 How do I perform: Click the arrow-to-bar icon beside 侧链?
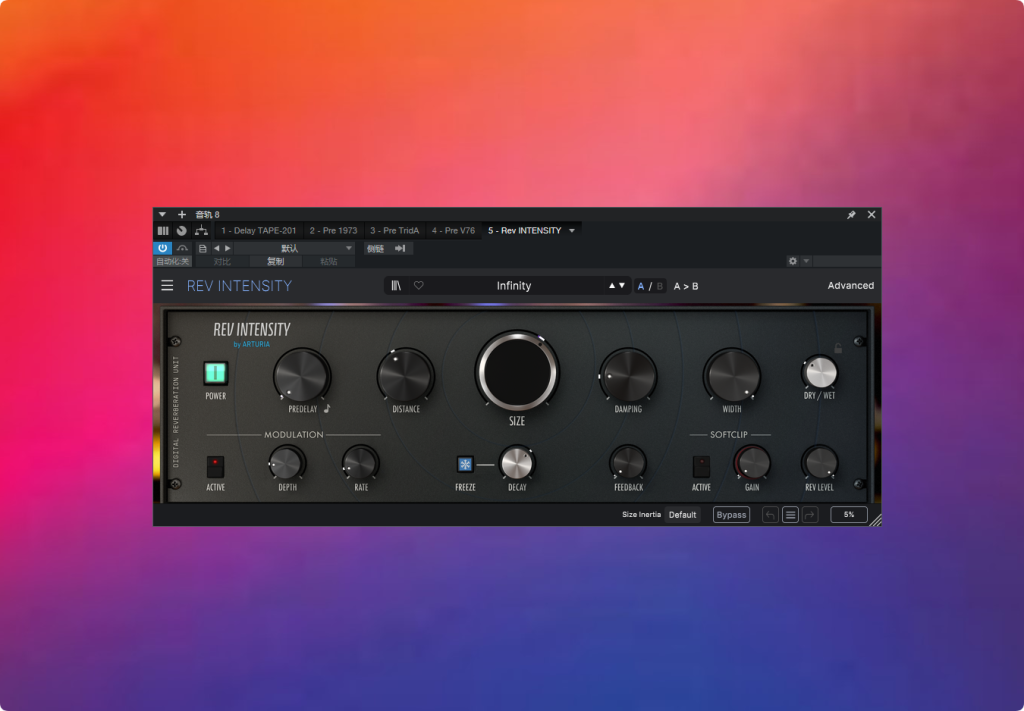pyautogui.click(x=400, y=248)
